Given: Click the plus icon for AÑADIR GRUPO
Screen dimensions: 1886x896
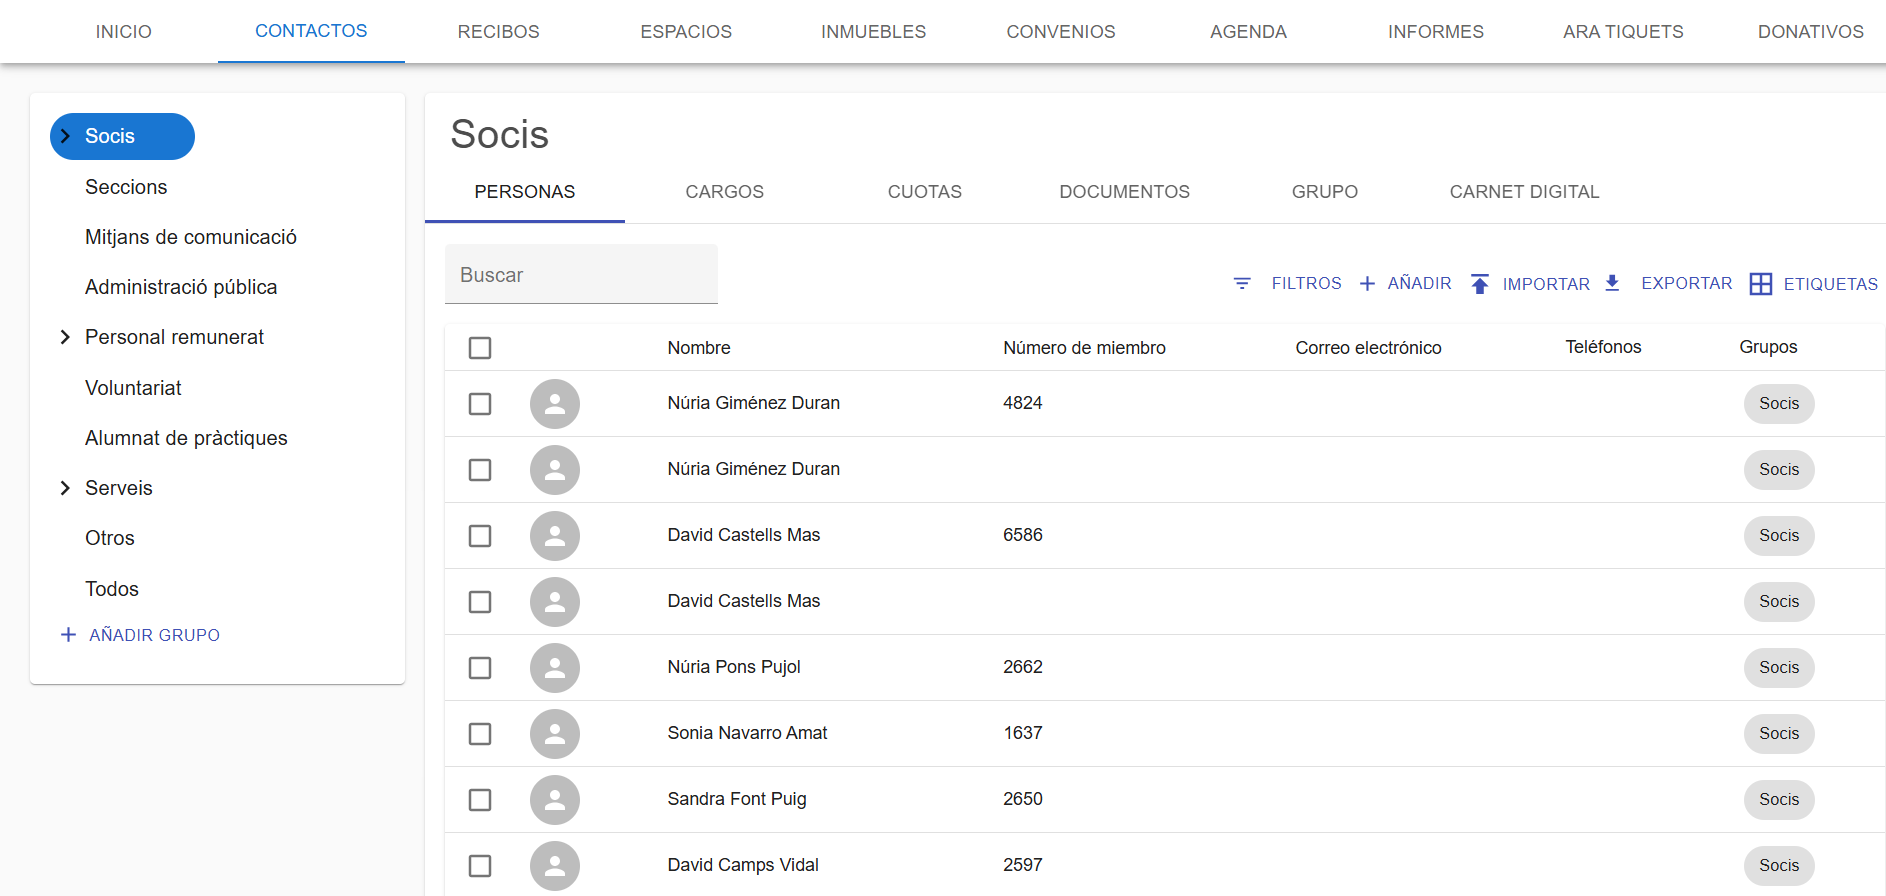Looking at the screenshot, I should [x=68, y=635].
